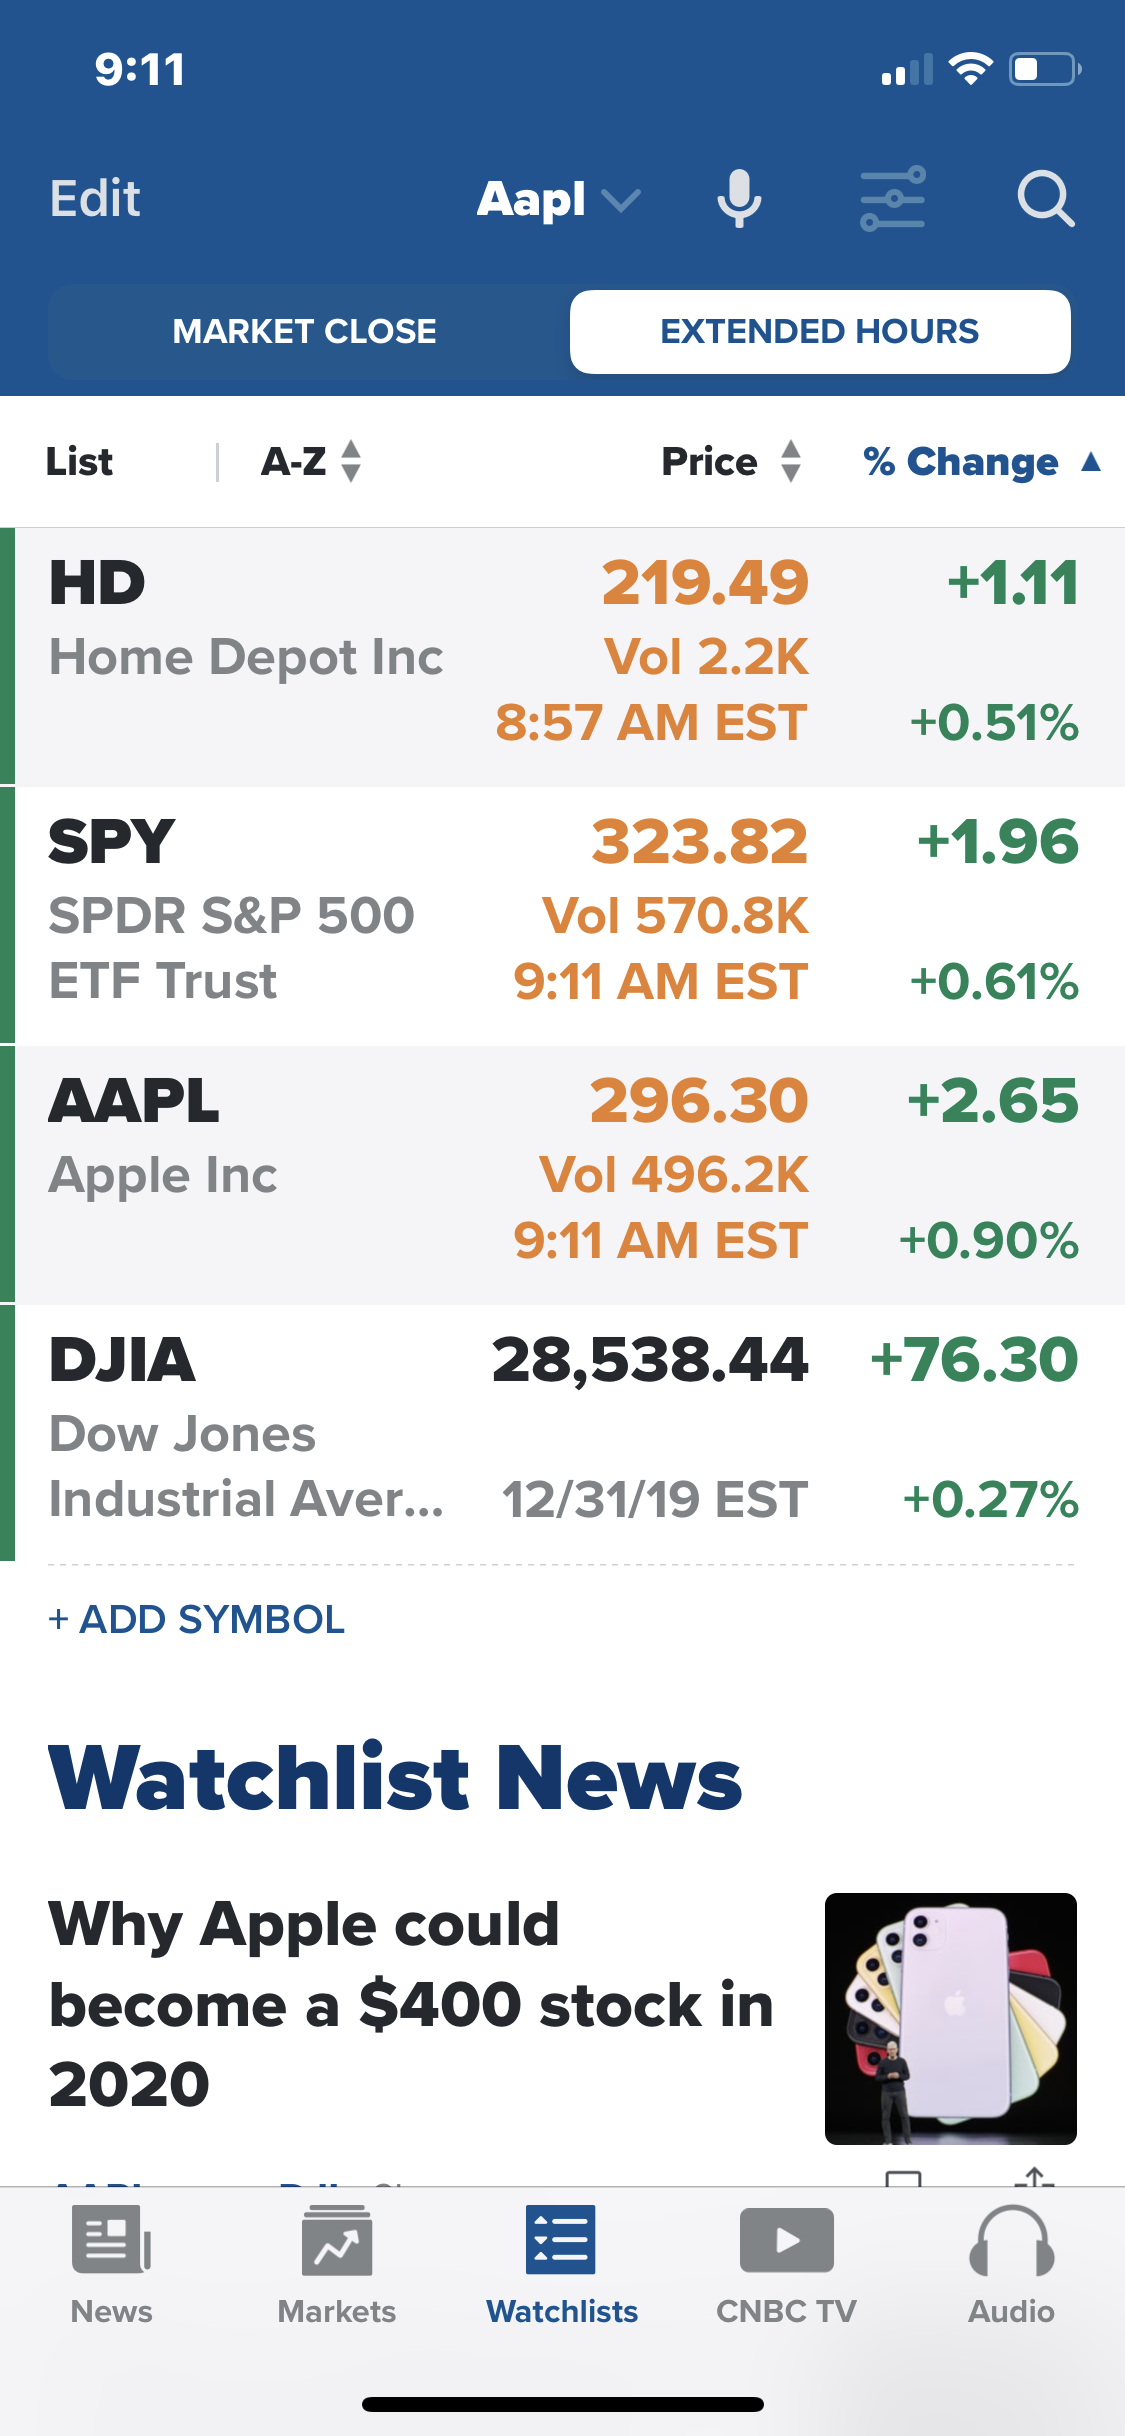Open the filter settings sliders icon
This screenshot has width=1125, height=2436.
[892, 198]
